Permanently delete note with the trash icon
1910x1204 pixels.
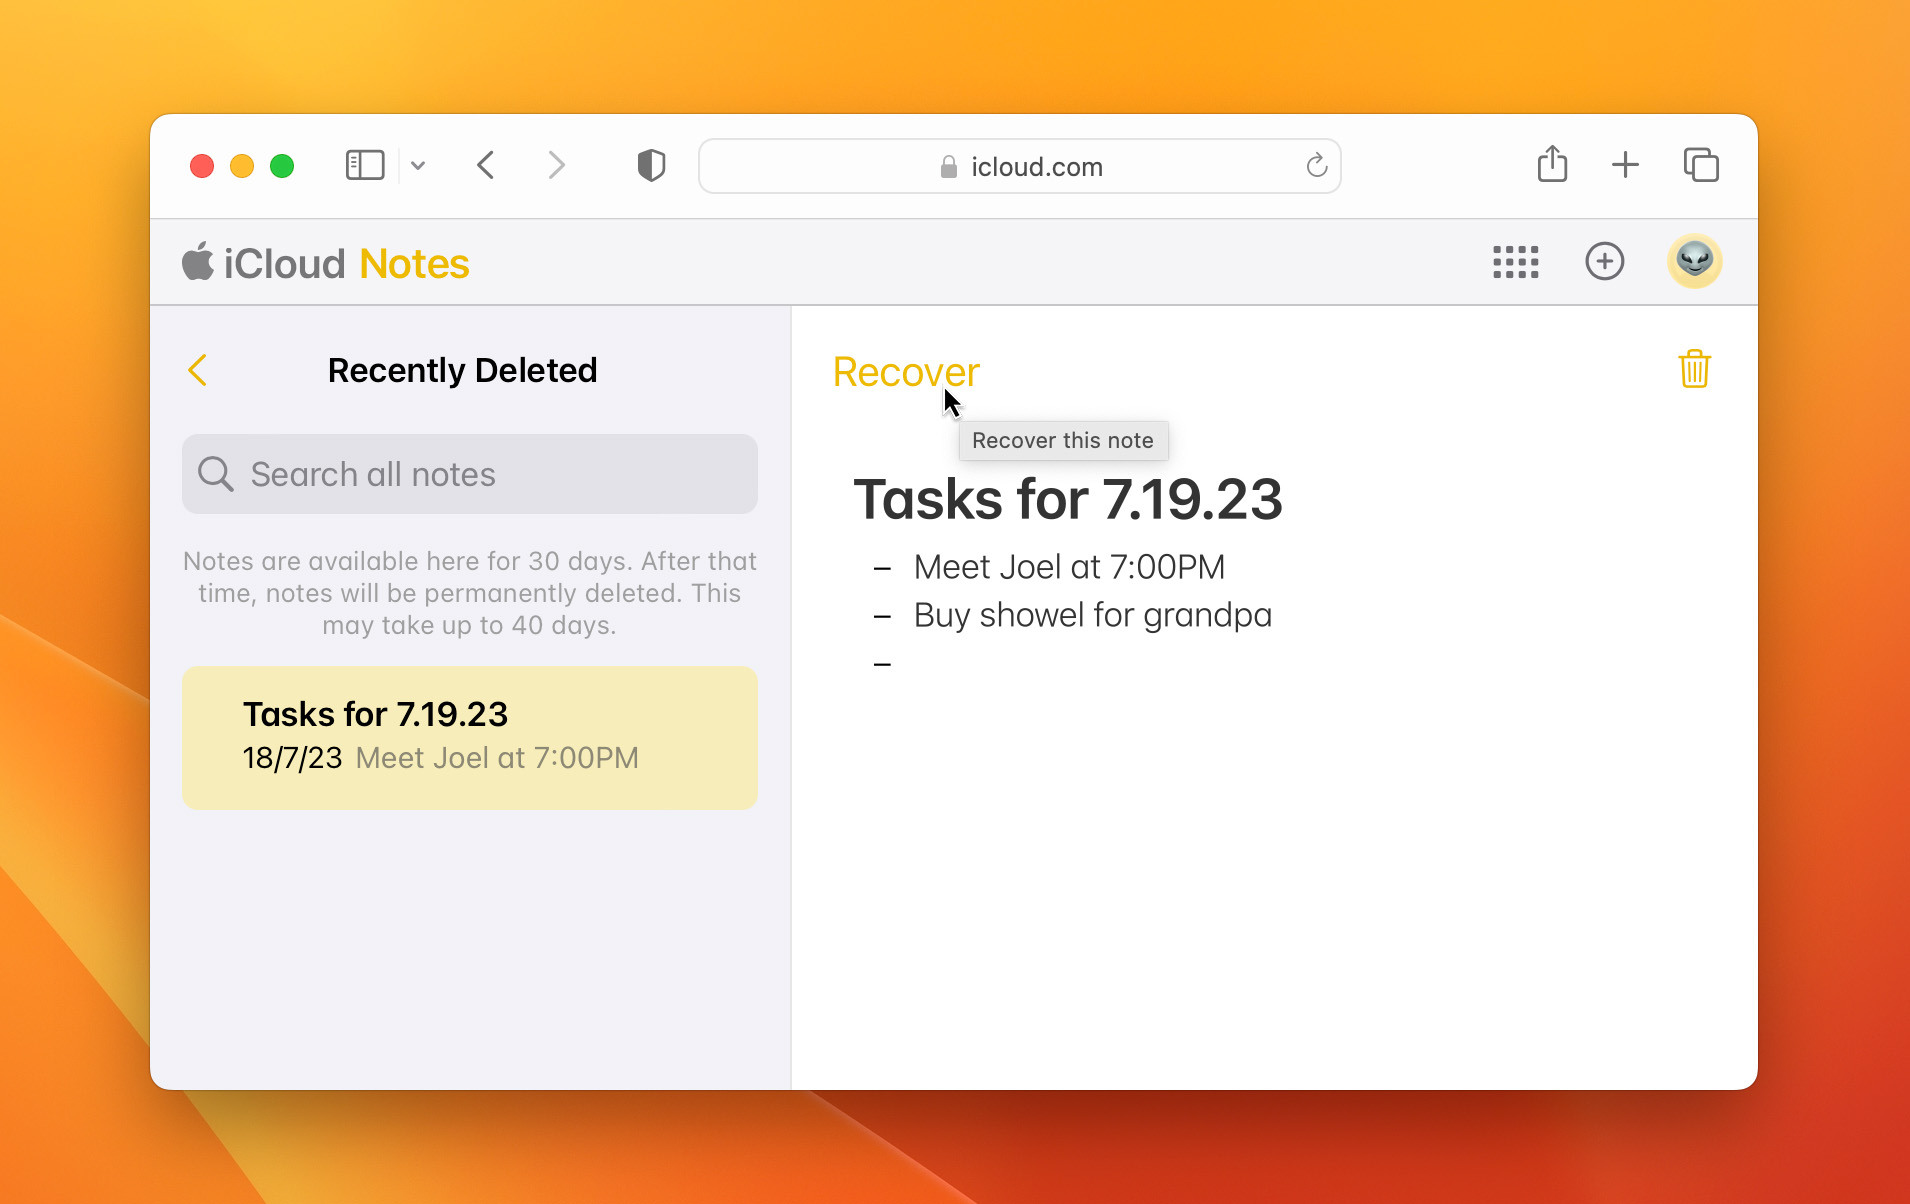click(1695, 369)
